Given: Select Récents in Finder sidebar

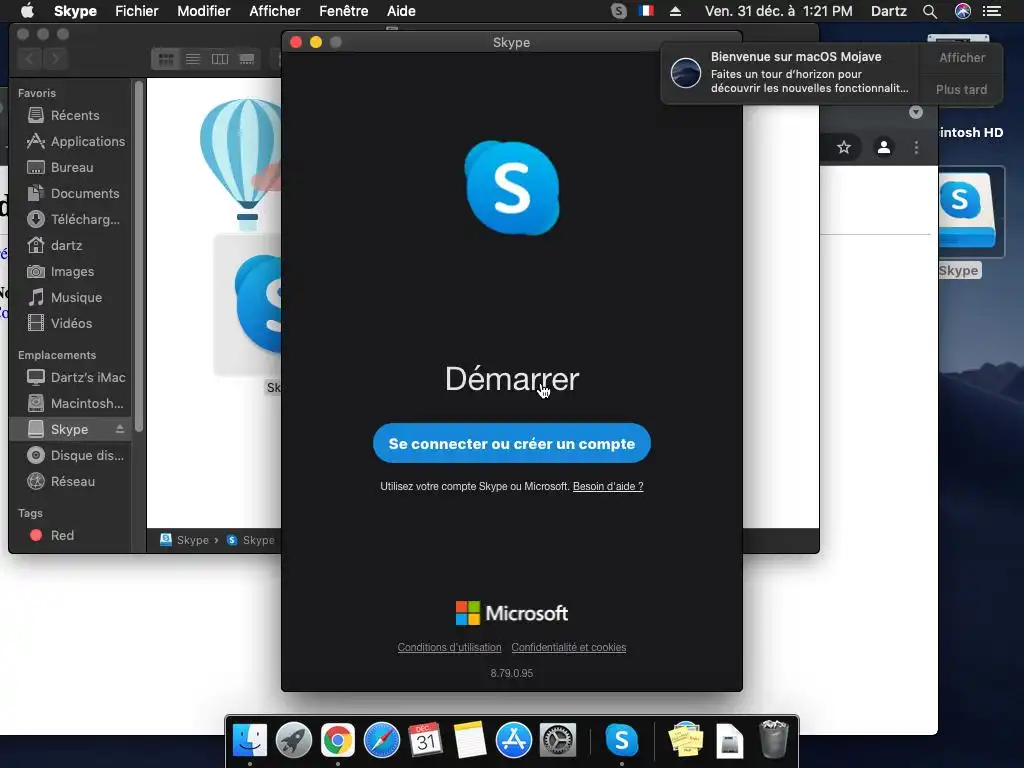Looking at the screenshot, I should 70,116.
